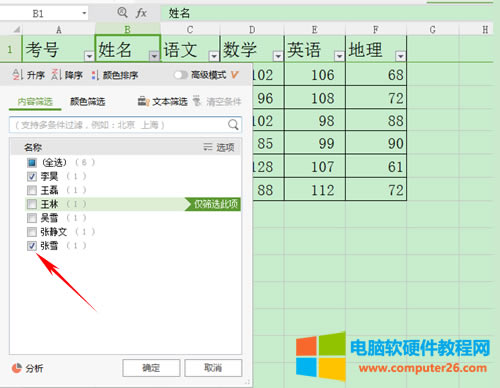Click geography score cell 90
Image resolution: width=500 pixels, height=388 pixels.
pyautogui.click(x=376, y=143)
